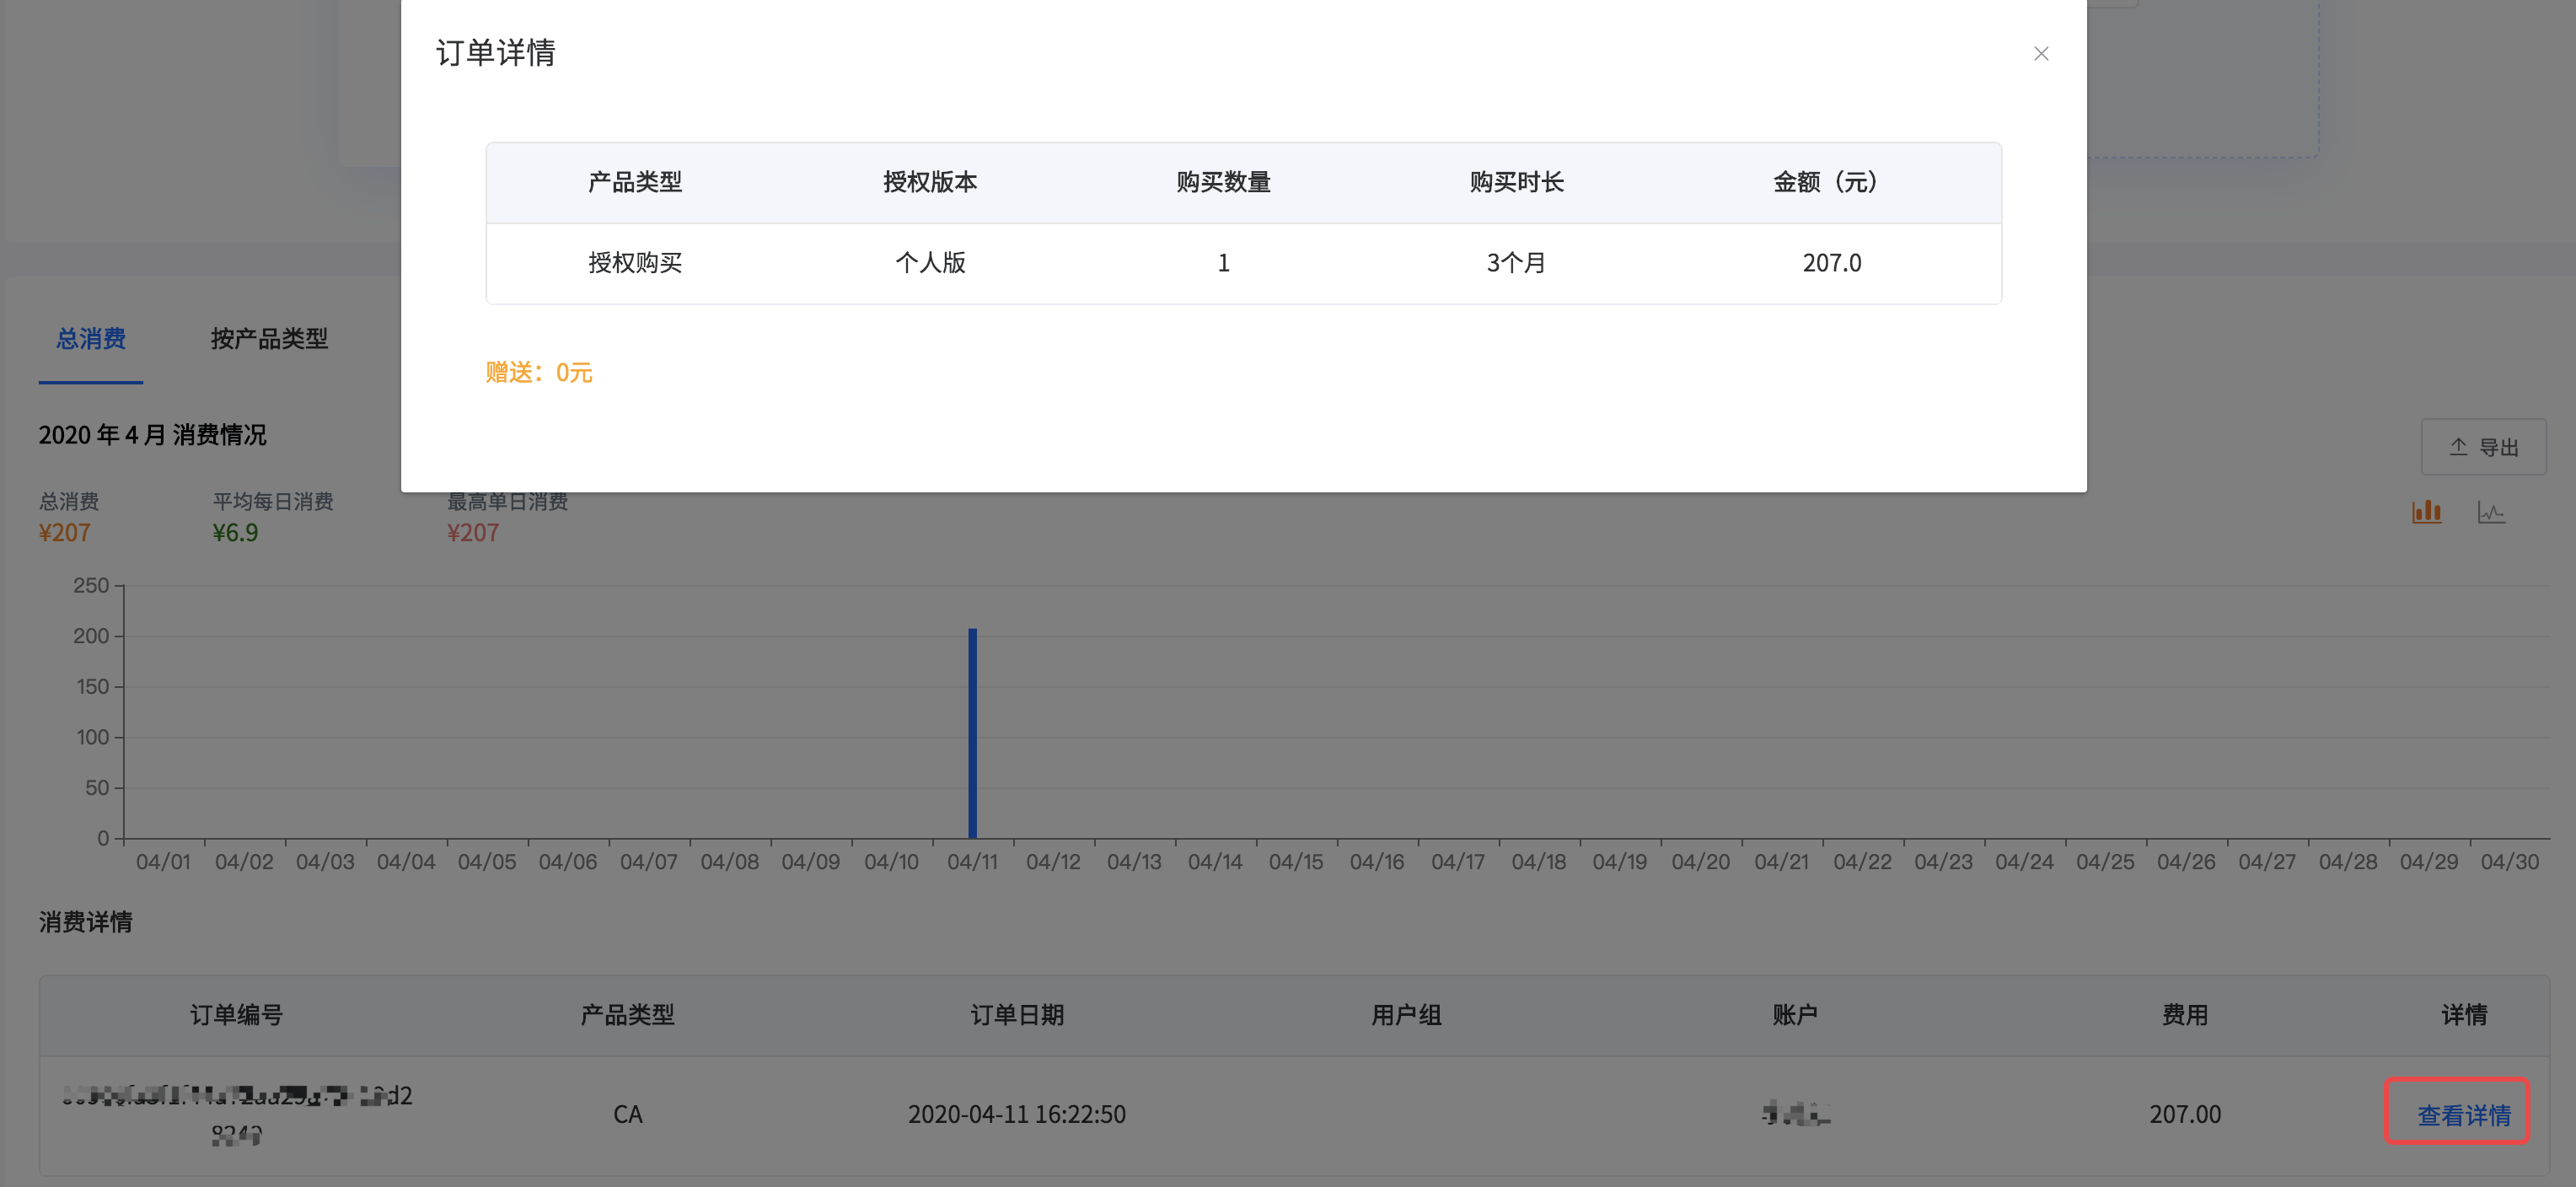Select the 207.0 amount cell
The width and height of the screenshot is (2576, 1187).
(x=1832, y=263)
